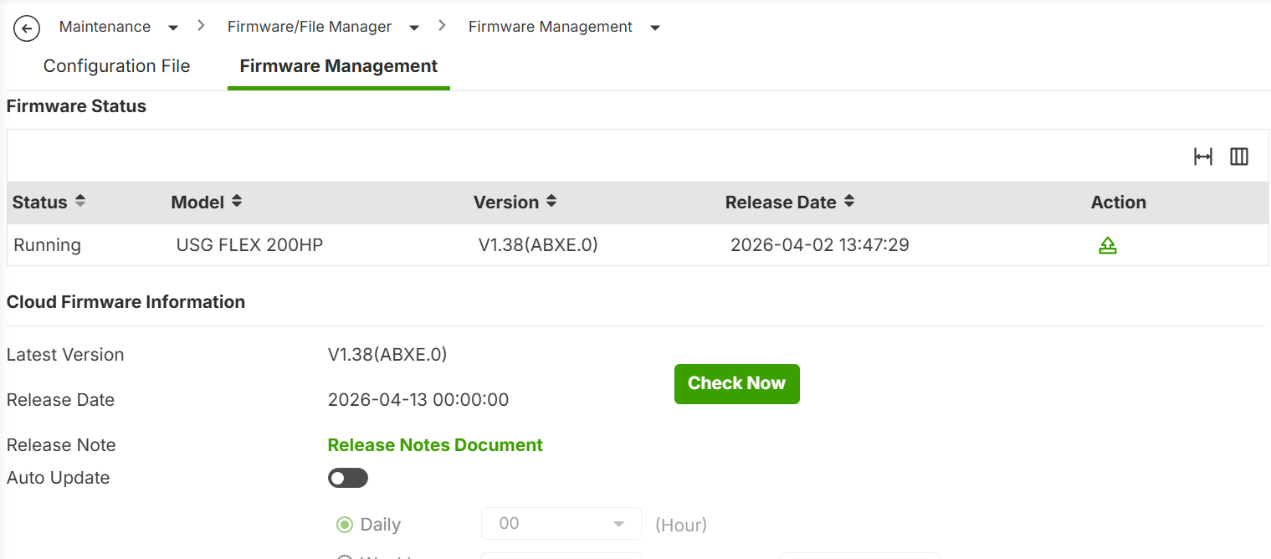The image size is (1271, 559).
Task: Select the Running USG FLEX 200HP row
Action: pyautogui.click(x=636, y=245)
